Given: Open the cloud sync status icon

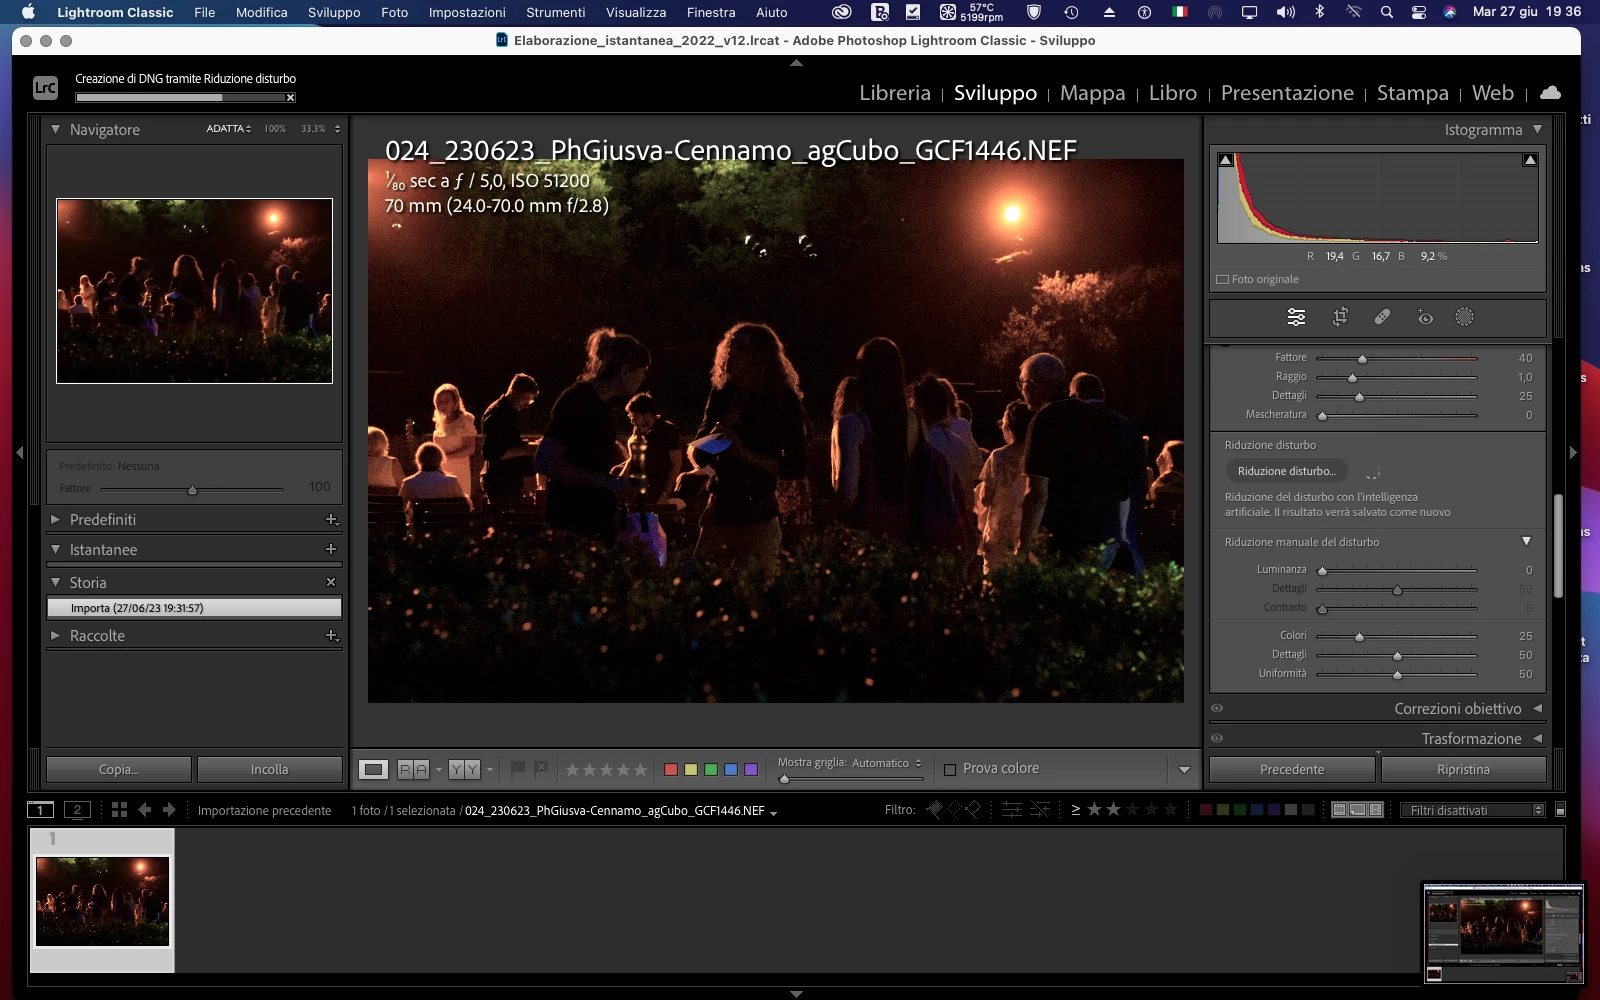Looking at the screenshot, I should 1550,92.
